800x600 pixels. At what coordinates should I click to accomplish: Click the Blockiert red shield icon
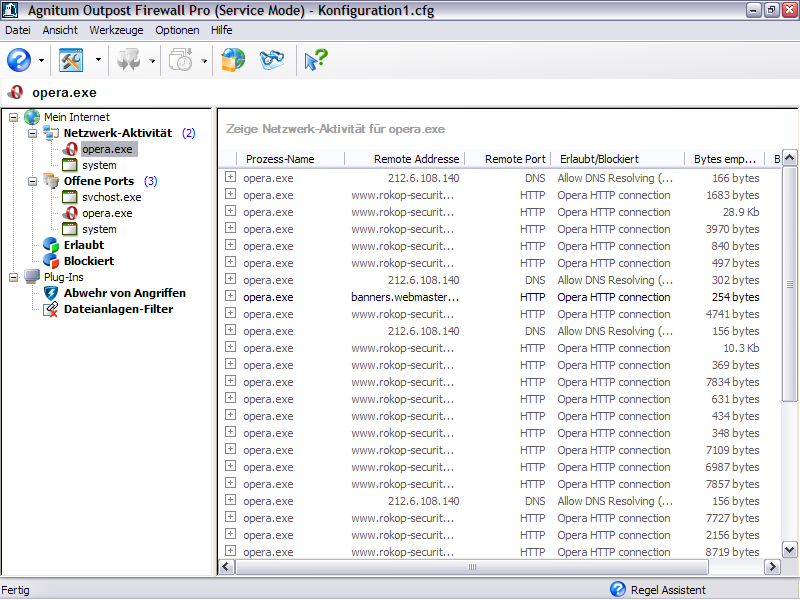click(x=51, y=261)
